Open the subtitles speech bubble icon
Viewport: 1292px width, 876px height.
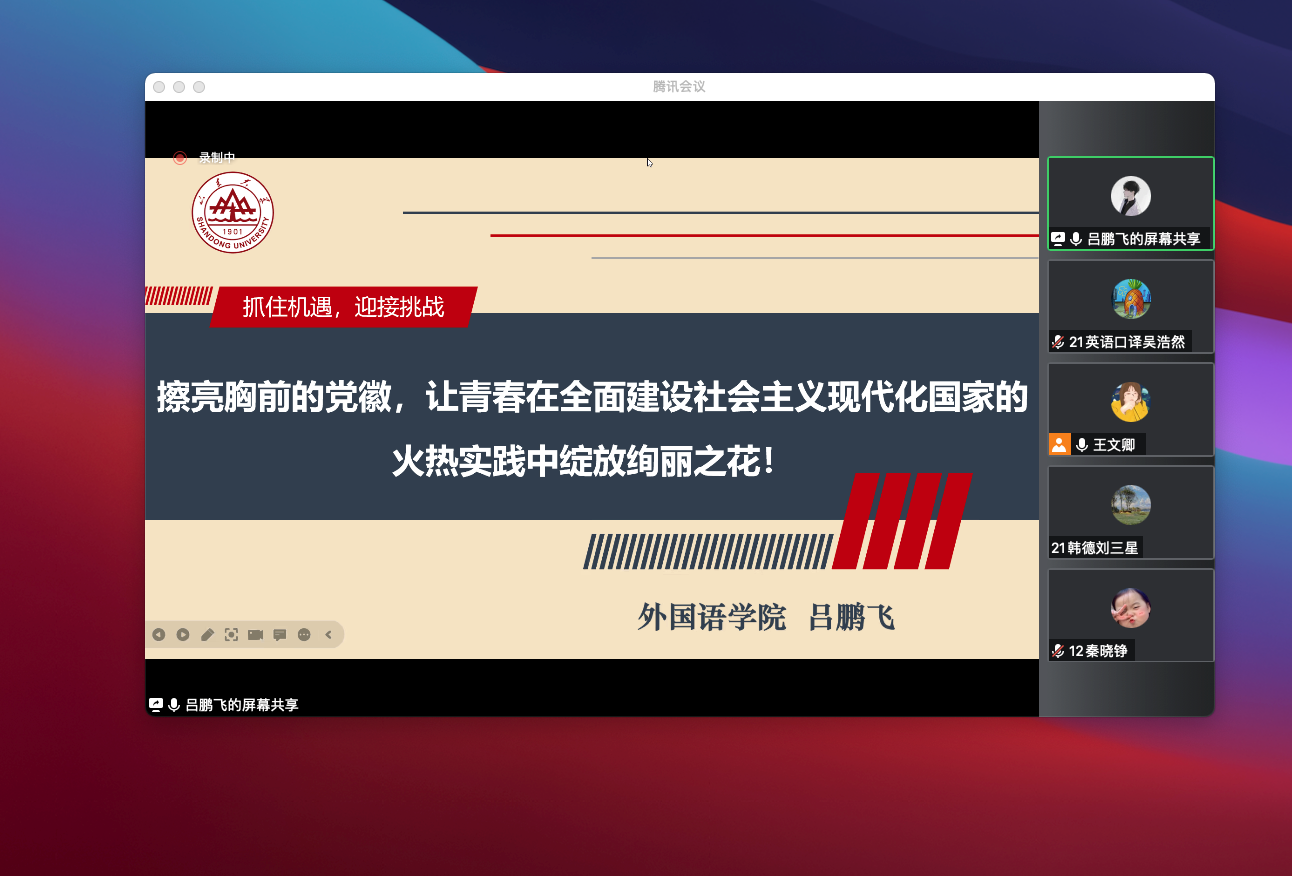click(x=280, y=634)
